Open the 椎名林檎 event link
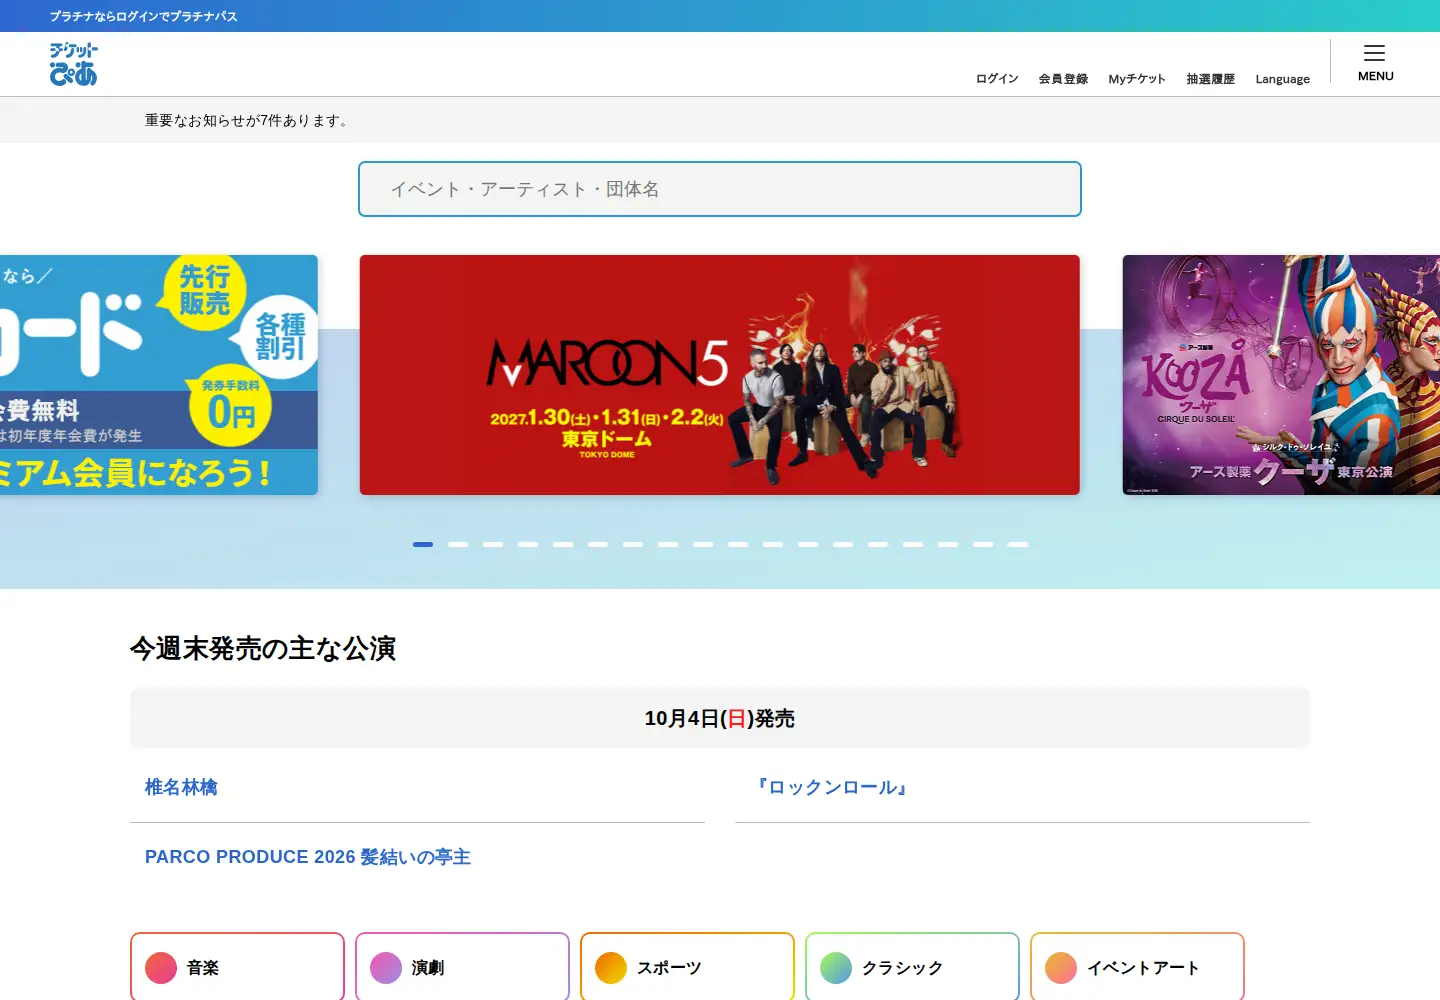The width and height of the screenshot is (1440, 1000). point(181,788)
